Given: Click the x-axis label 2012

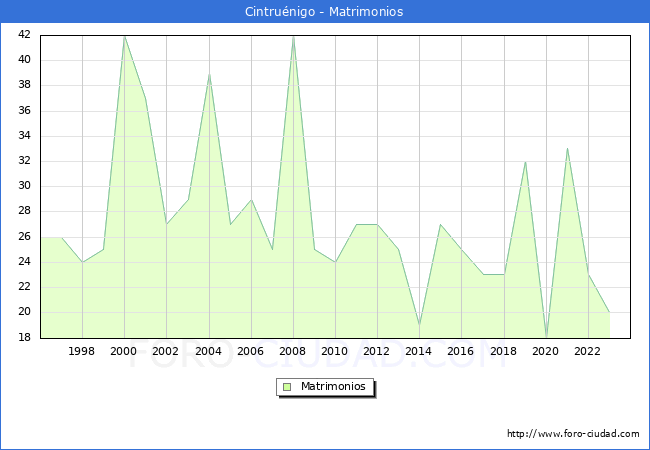Looking at the screenshot, I should 376,351.
